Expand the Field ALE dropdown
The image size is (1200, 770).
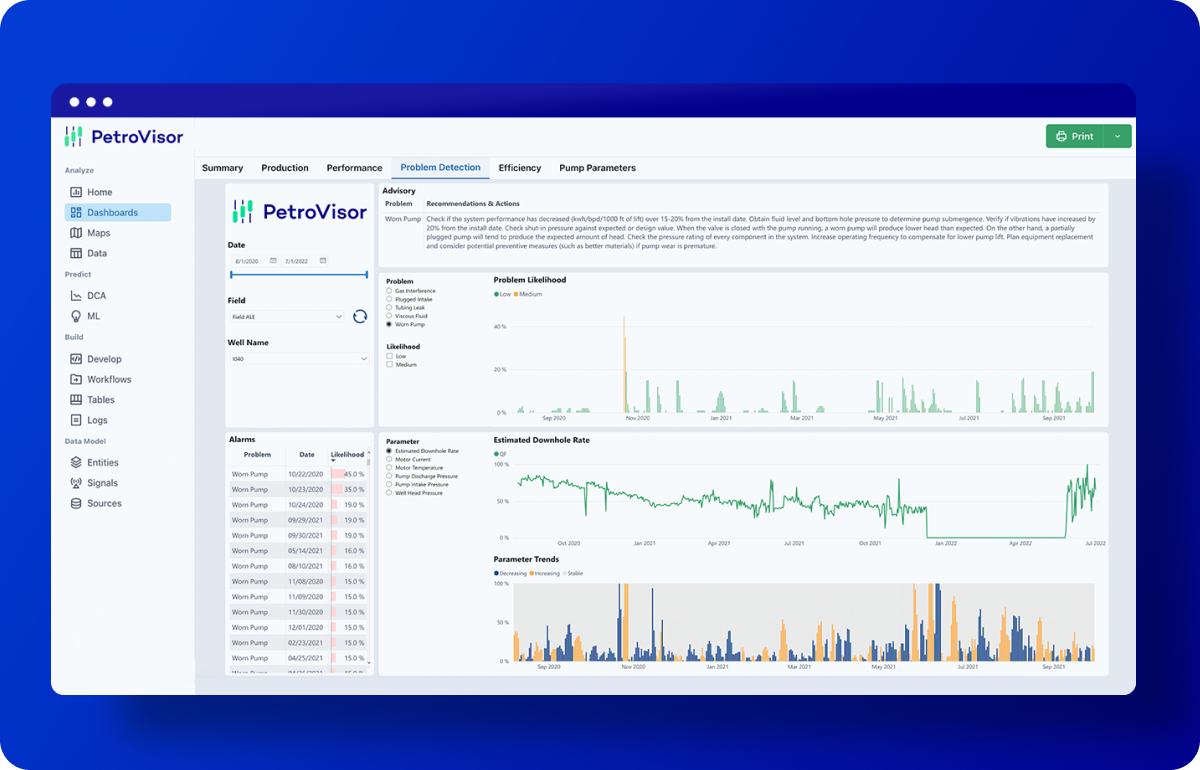[x=340, y=317]
